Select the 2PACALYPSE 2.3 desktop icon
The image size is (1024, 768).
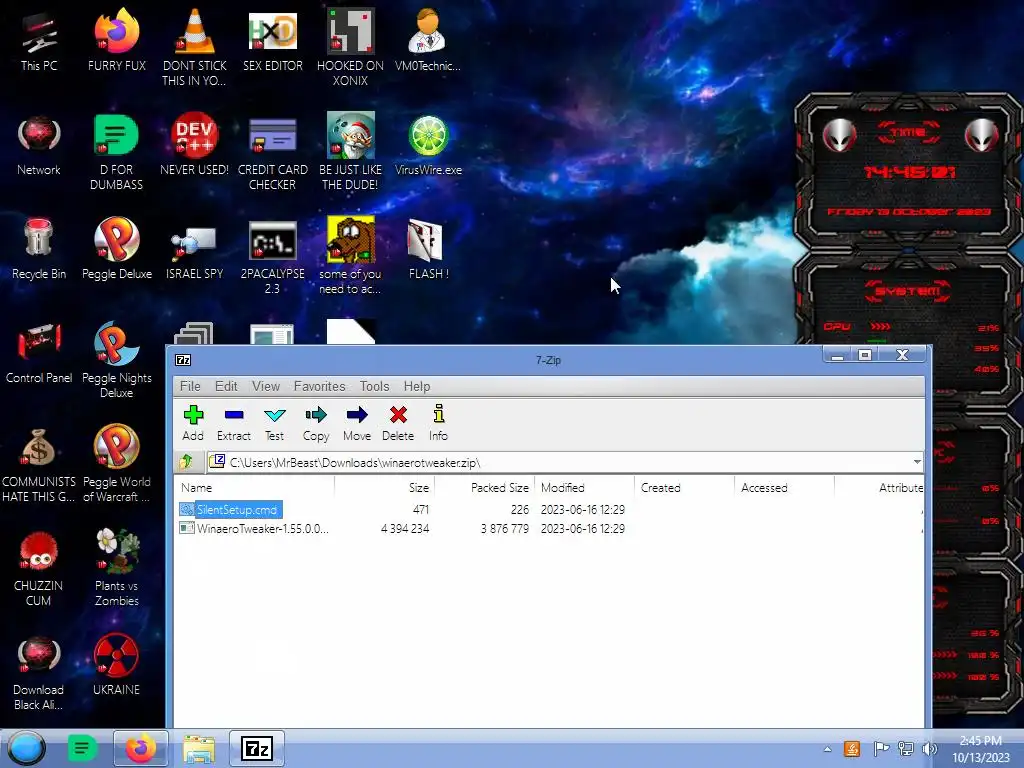272,255
